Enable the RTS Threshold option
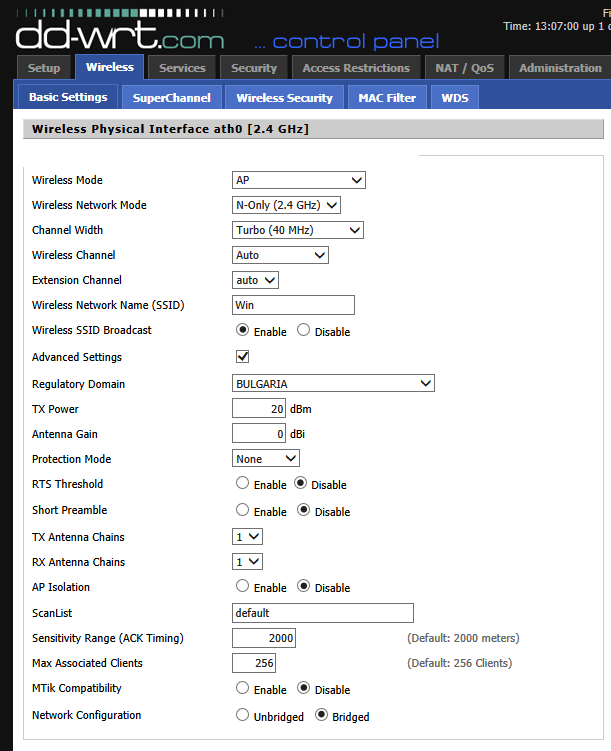 pyautogui.click(x=242, y=484)
